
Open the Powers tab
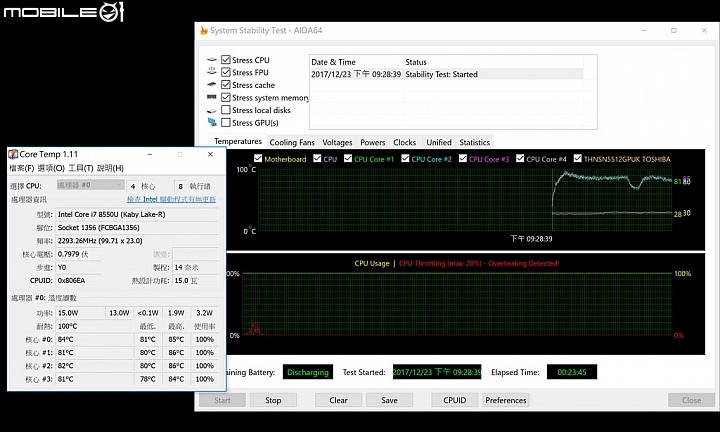tap(372, 142)
